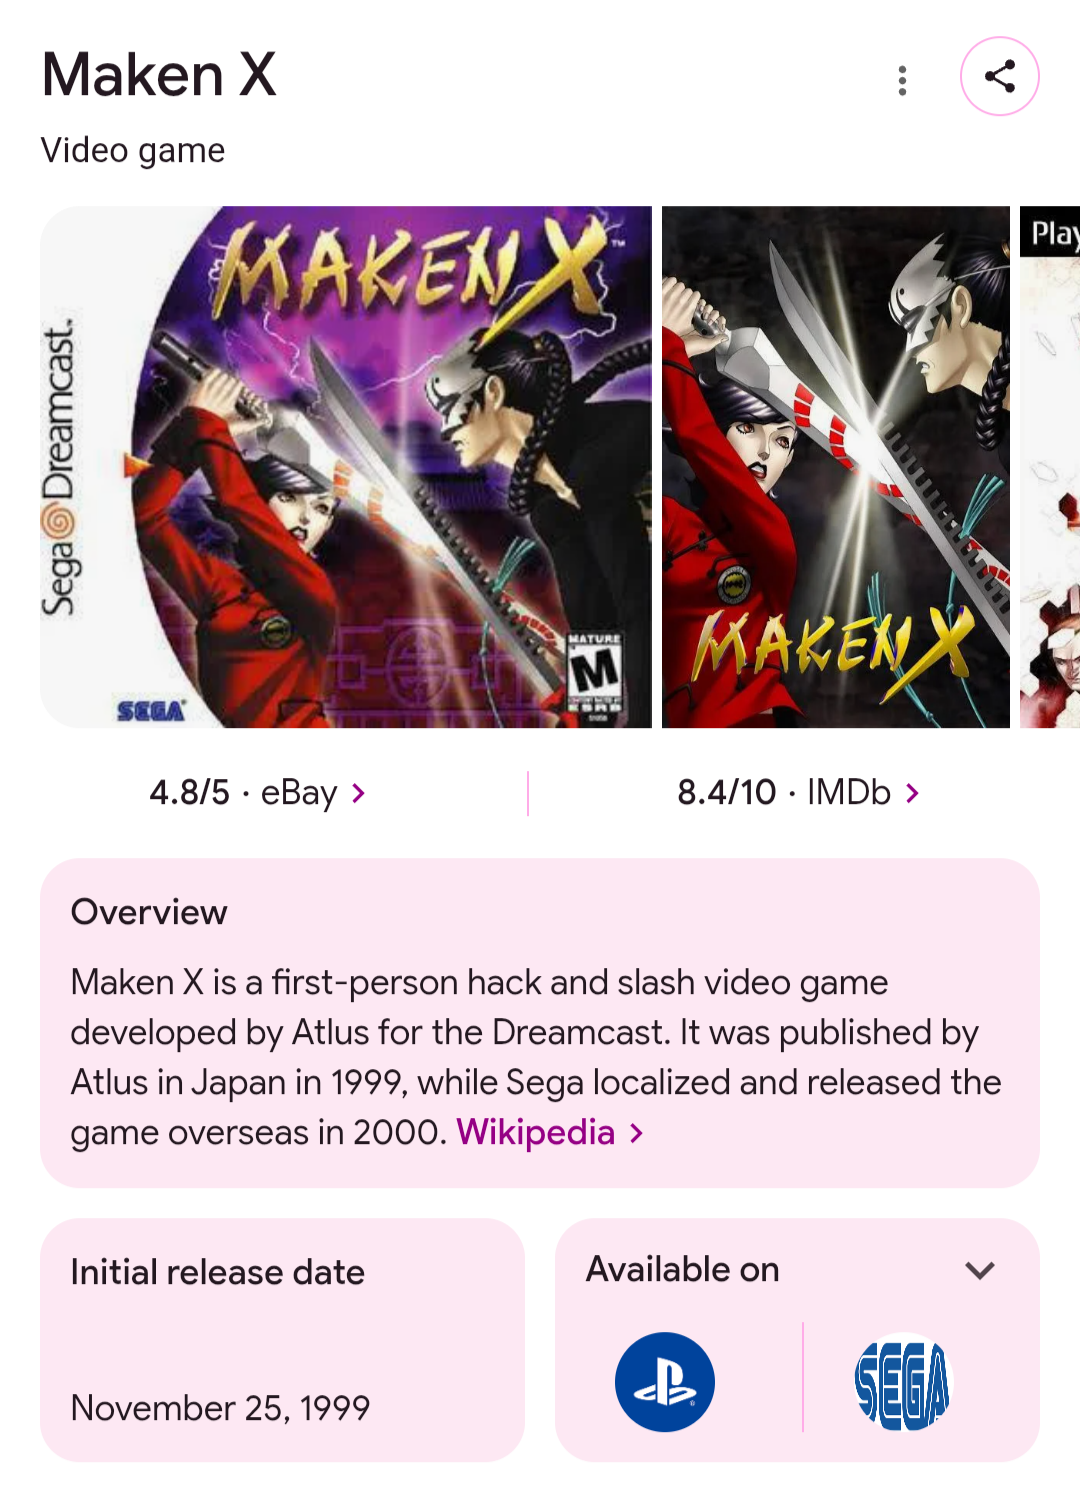The height and width of the screenshot is (1485, 1080).
Task: Click the arrow after the Wikipedia link
Action: pyautogui.click(x=636, y=1133)
